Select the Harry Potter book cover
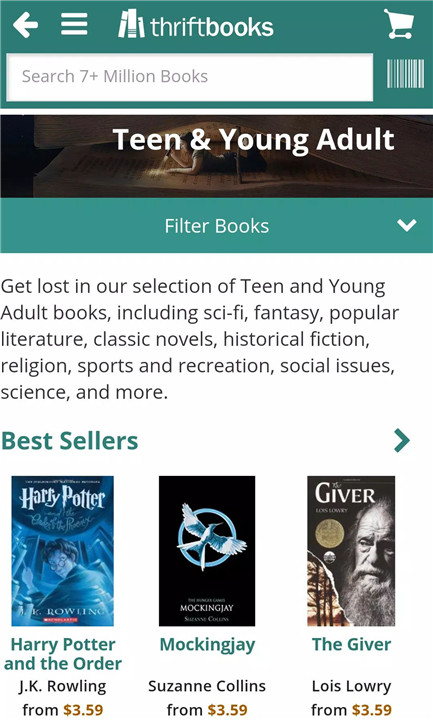Screen dimensions: 433x720 pyautogui.click(x=62, y=551)
